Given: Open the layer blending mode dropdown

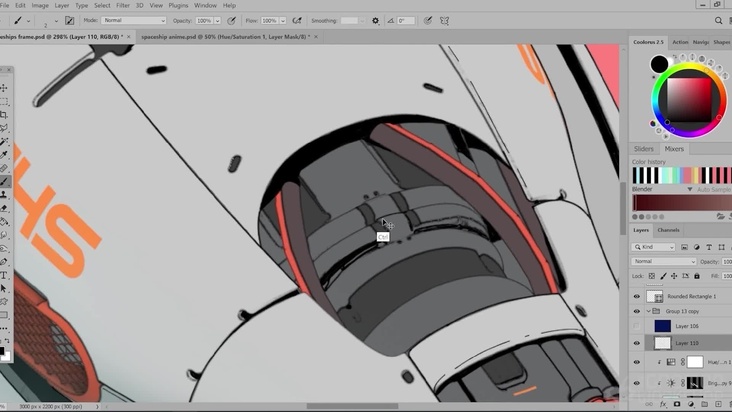Looking at the screenshot, I should click(x=663, y=261).
